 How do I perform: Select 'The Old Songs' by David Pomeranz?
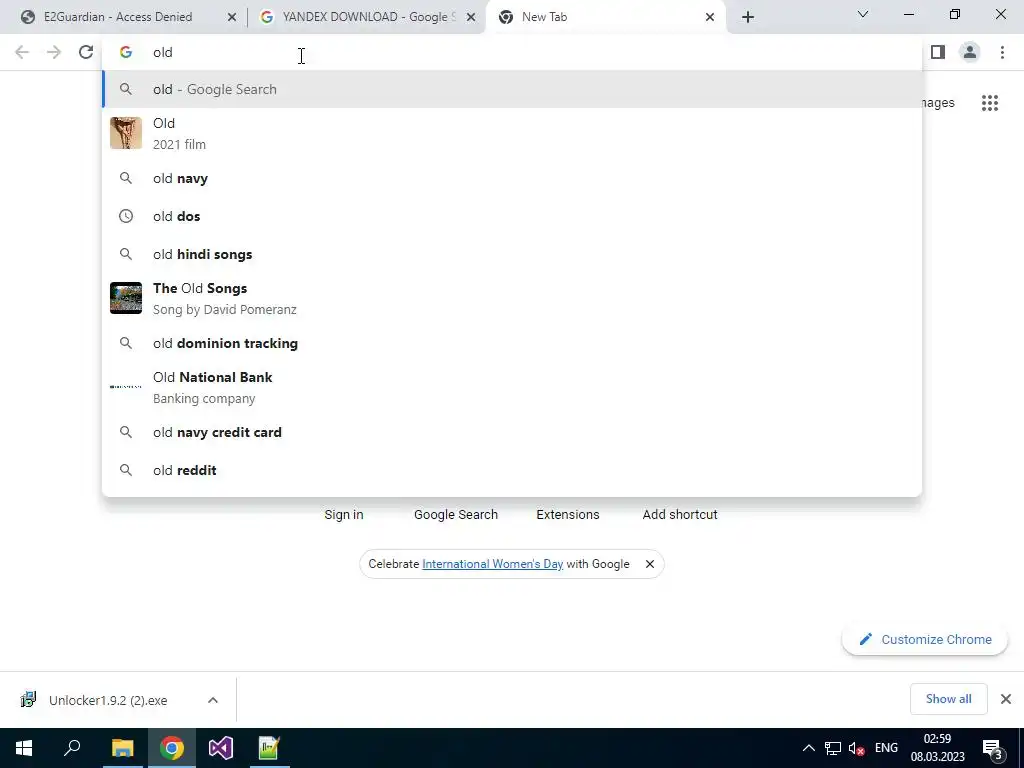(x=512, y=298)
